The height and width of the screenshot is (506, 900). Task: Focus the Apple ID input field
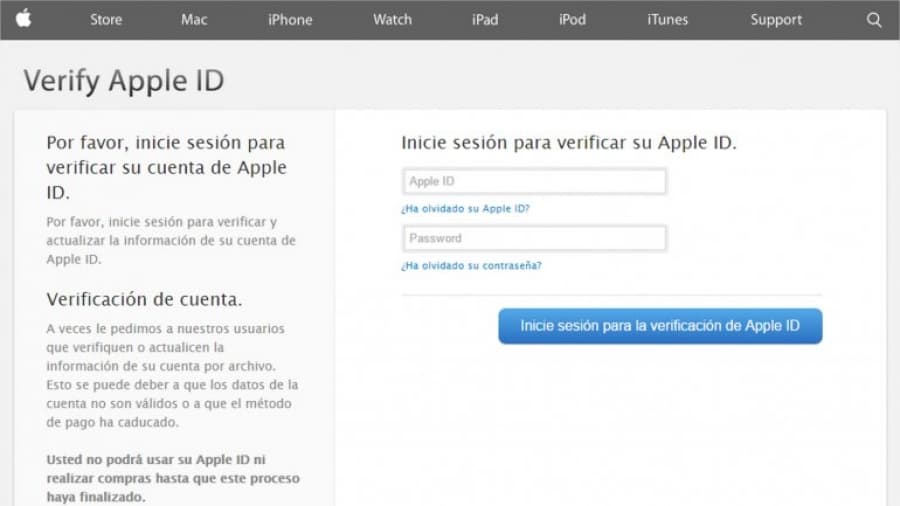tap(534, 181)
